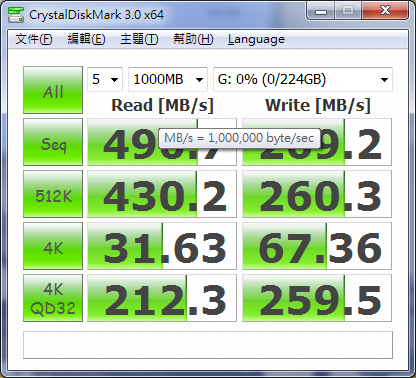Click the 4K write result 67.36
This screenshot has height=378, width=416.
(x=317, y=246)
